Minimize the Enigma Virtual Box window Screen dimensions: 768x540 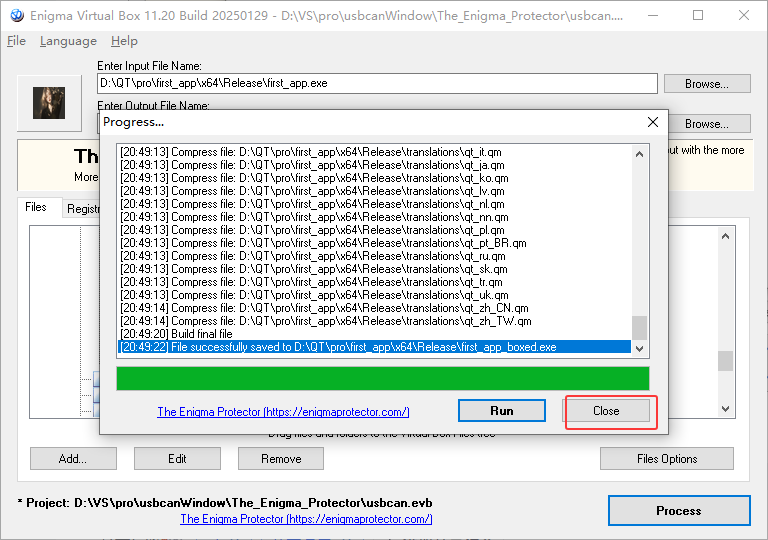pyautogui.click(x=653, y=16)
